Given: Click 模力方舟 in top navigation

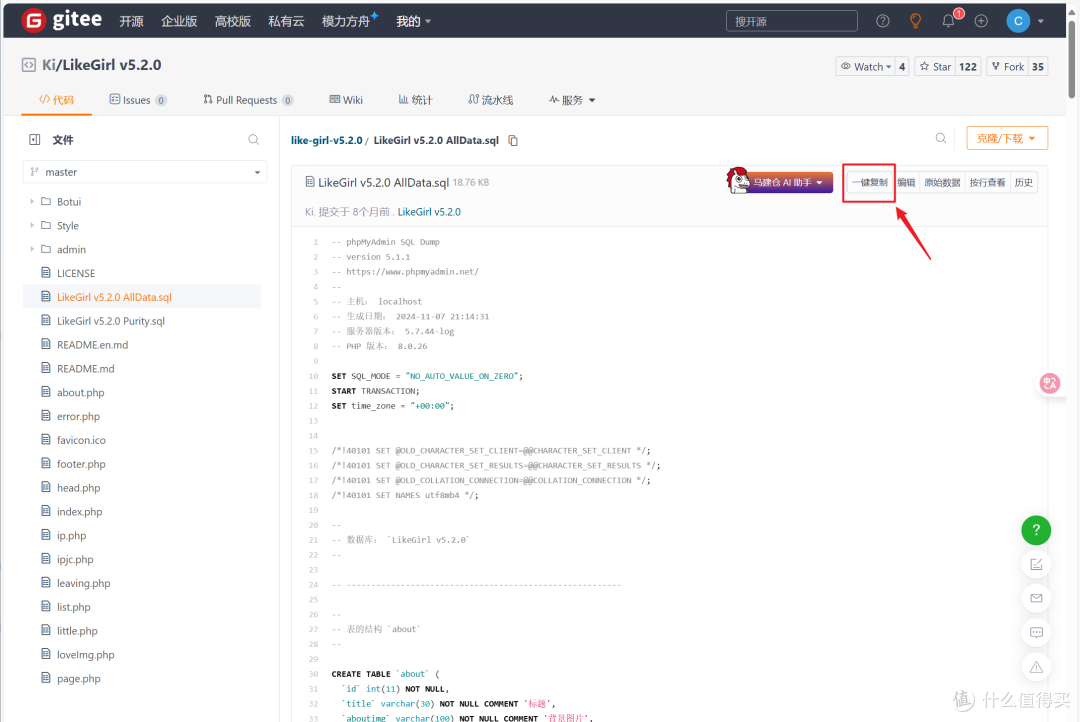Looking at the screenshot, I should click(346, 21).
